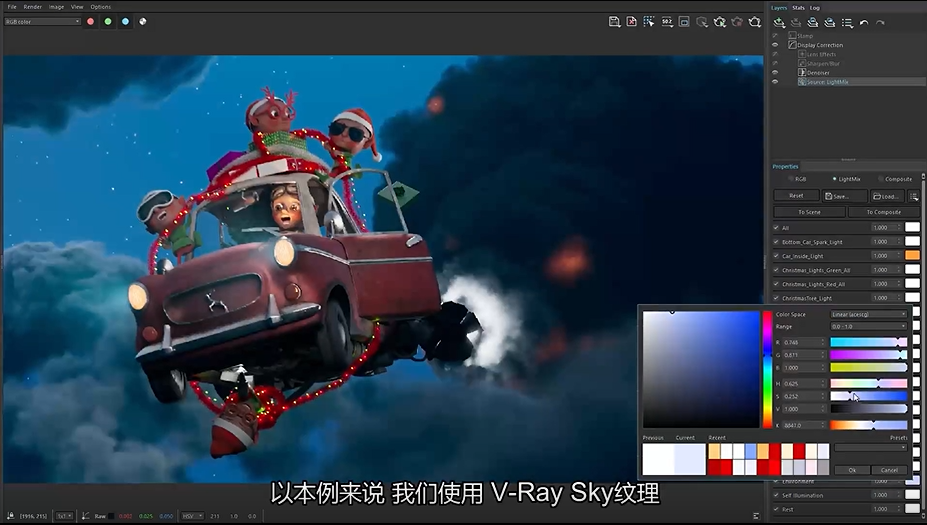Open the 50% zoom scale icon

click(667, 22)
